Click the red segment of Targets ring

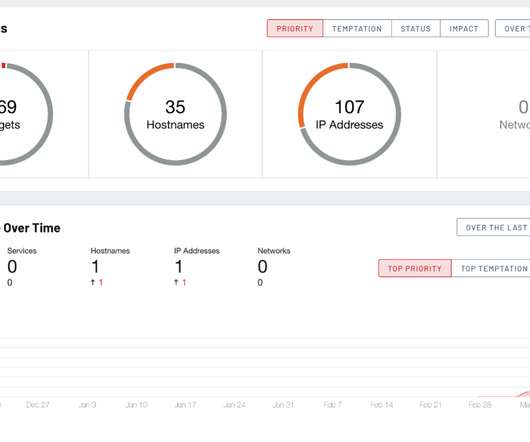3,65
